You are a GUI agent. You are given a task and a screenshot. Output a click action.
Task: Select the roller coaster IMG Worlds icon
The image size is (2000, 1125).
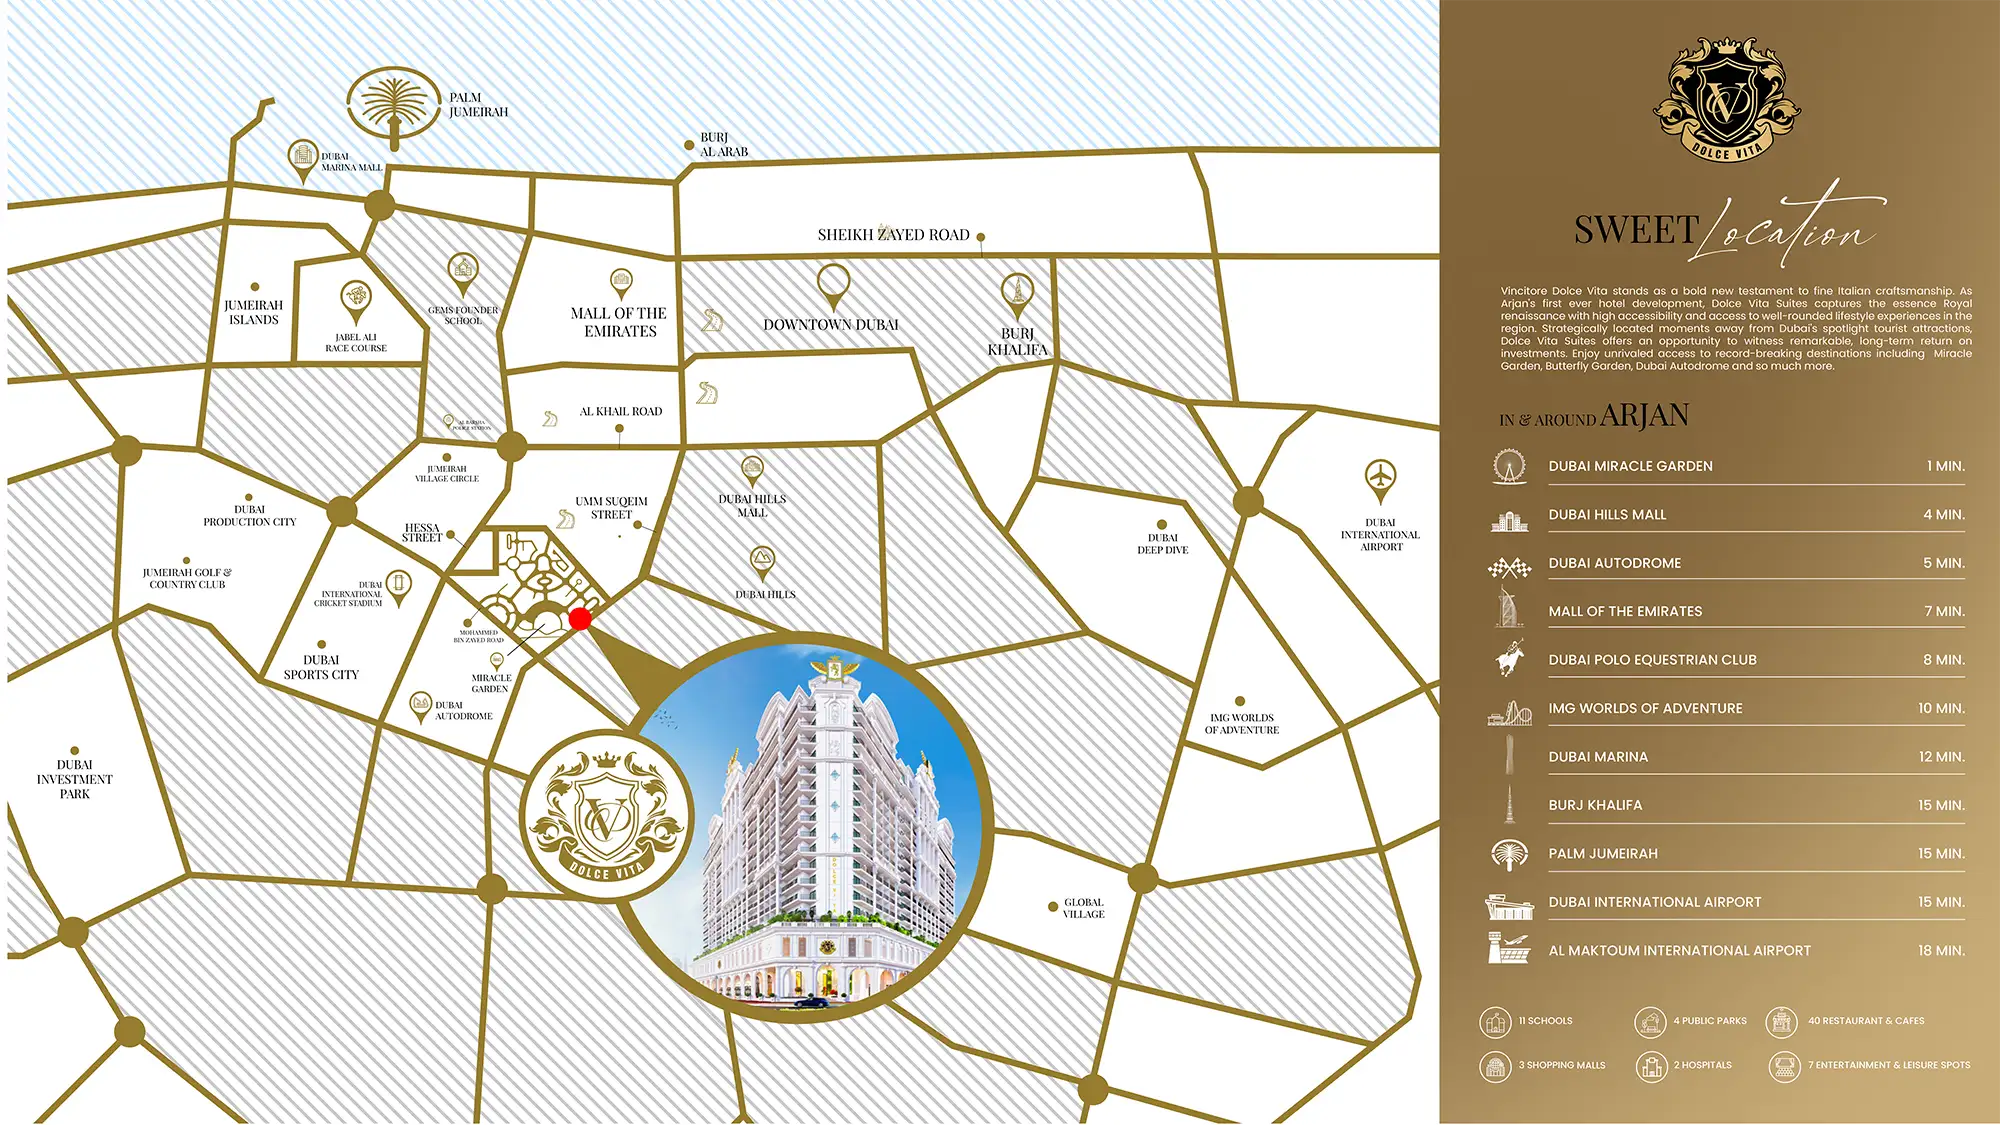coord(1510,713)
